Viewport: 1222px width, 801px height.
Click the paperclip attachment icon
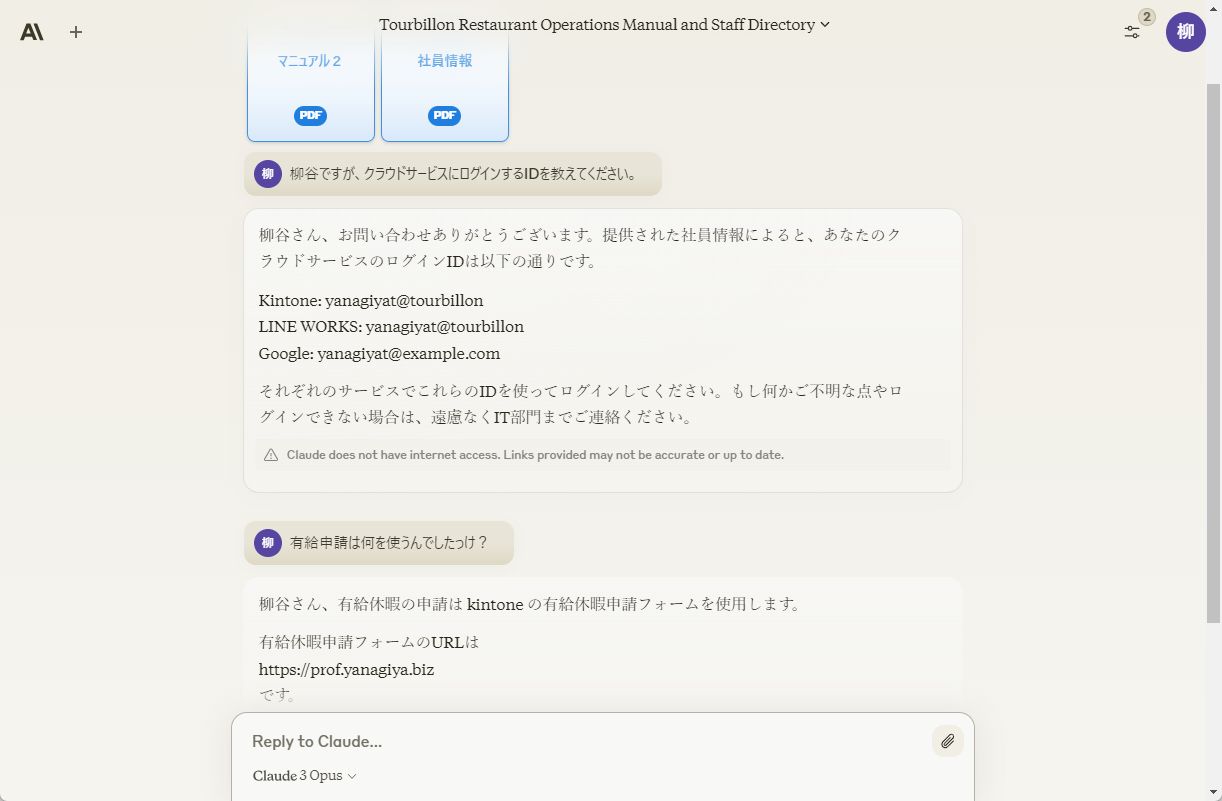click(x=947, y=741)
